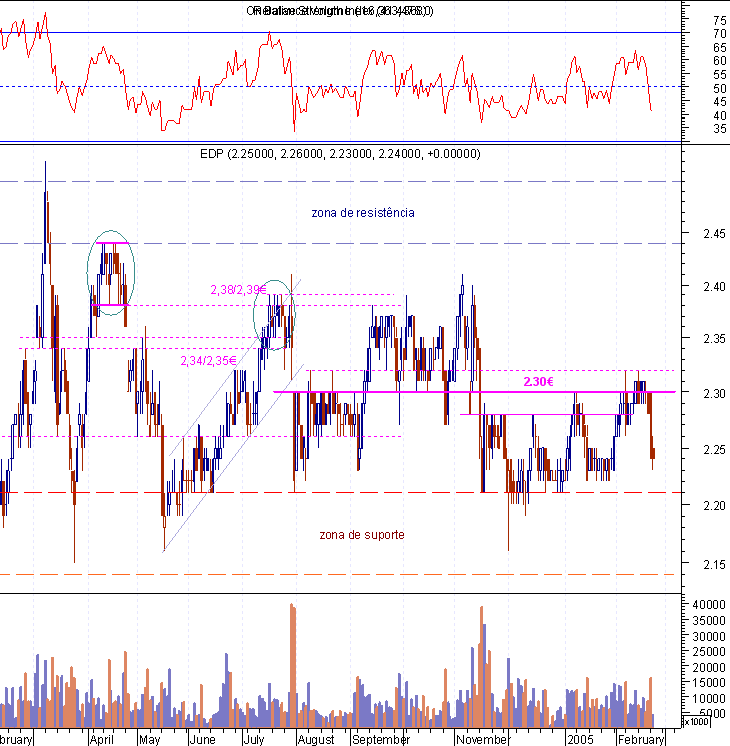
Task: Click the 60 level on RSI axis
Action: click(x=720, y=61)
